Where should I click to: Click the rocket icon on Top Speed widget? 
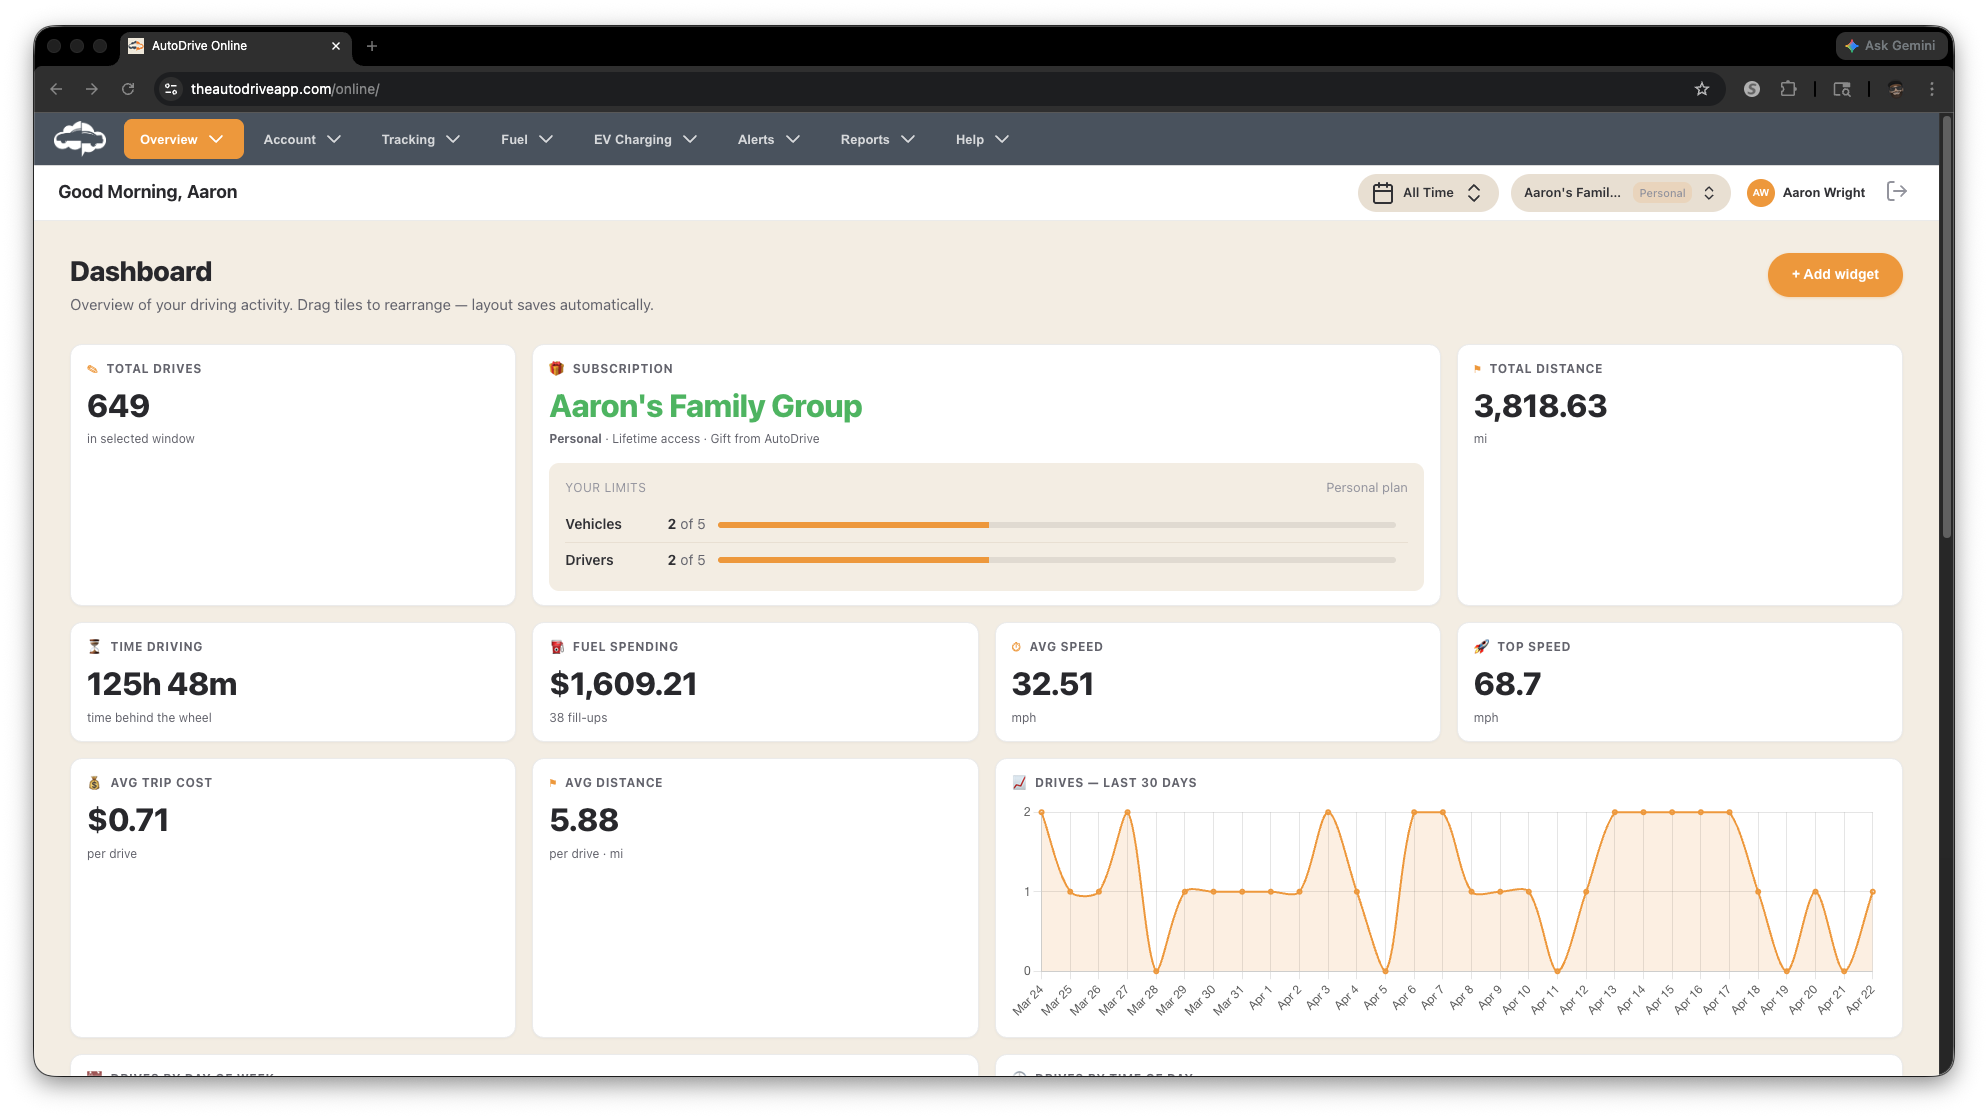point(1482,646)
